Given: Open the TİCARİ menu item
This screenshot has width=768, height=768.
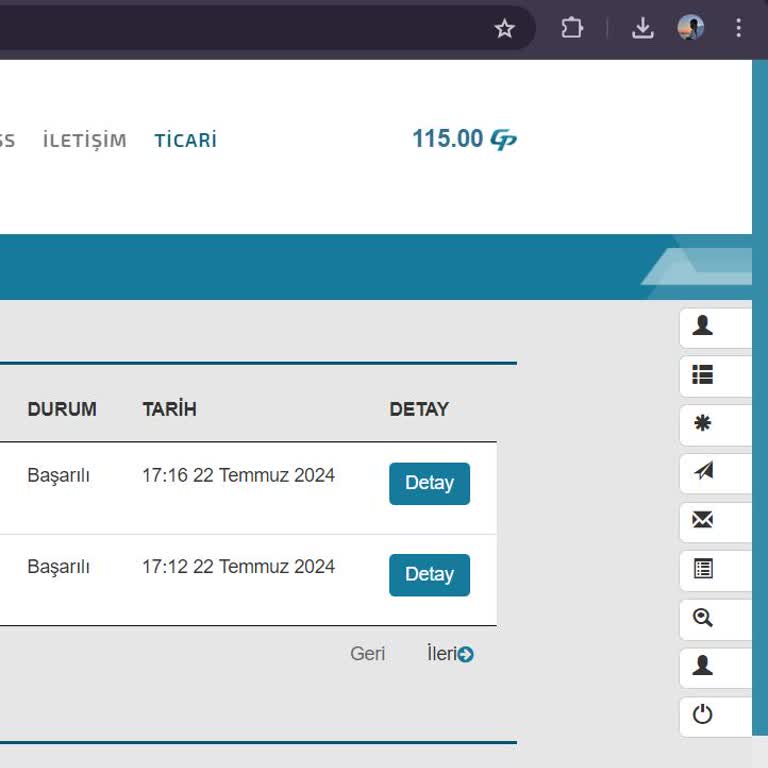Looking at the screenshot, I should 186,140.
